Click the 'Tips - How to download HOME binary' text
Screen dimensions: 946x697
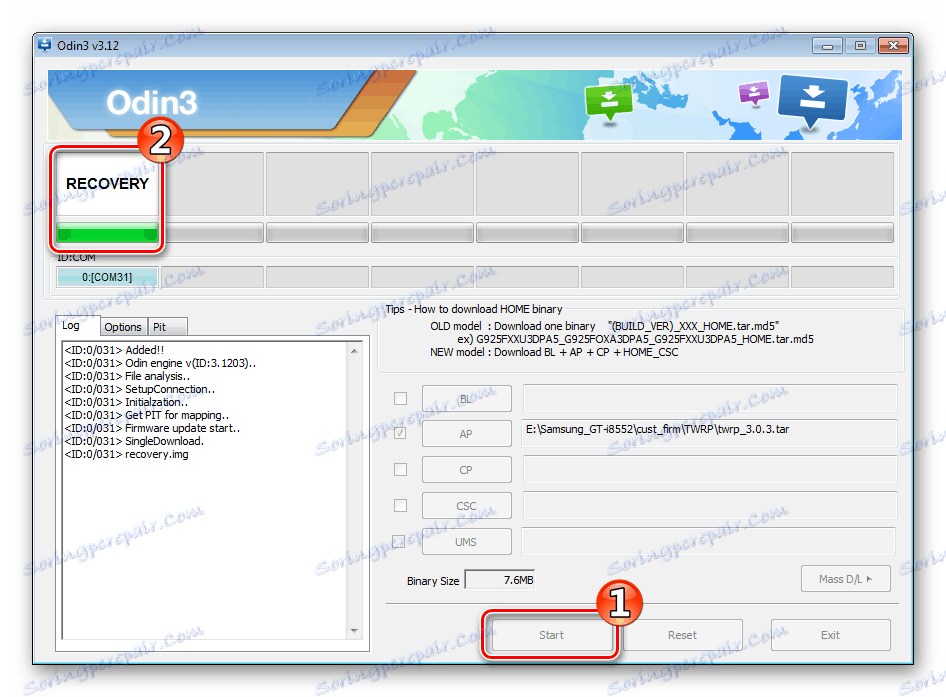474,309
